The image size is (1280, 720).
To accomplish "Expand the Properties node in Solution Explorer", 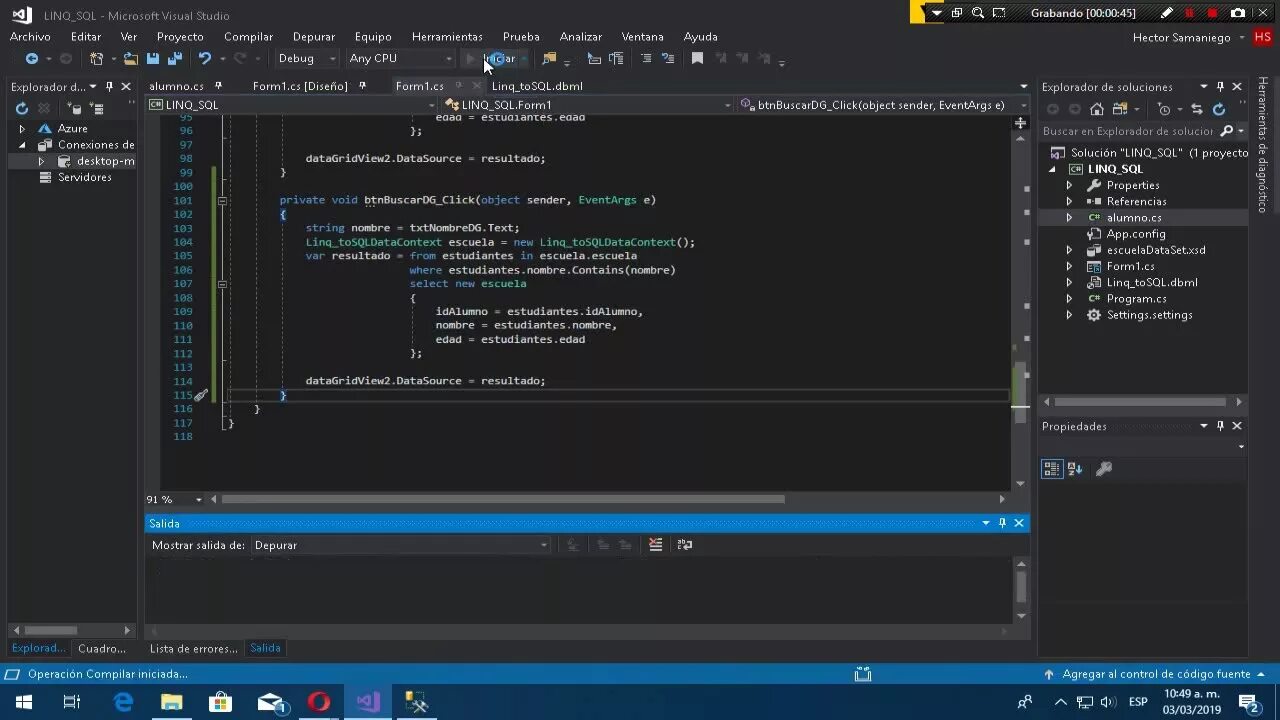I will tap(1069, 186).
